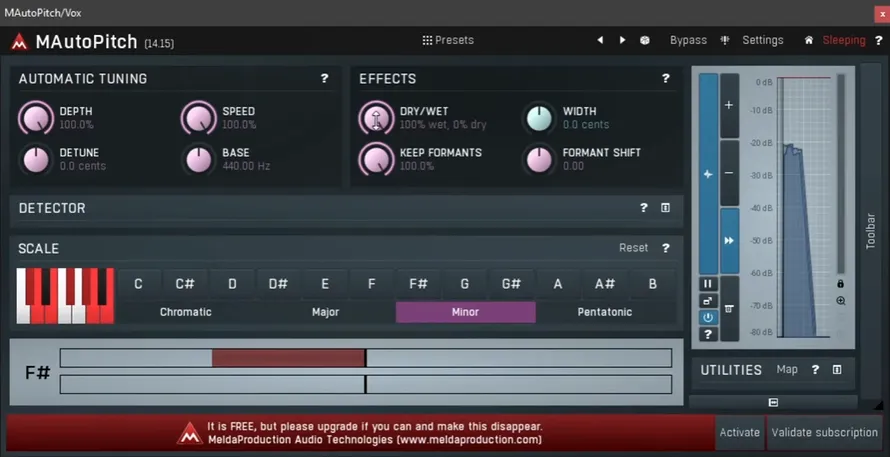
Task: Click the minus button in meter panel
Action: 729,173
